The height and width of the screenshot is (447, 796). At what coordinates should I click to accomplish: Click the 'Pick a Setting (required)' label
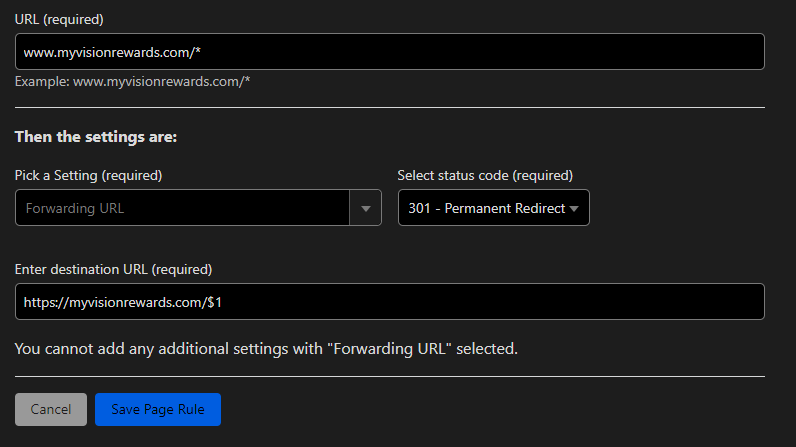[88, 176]
